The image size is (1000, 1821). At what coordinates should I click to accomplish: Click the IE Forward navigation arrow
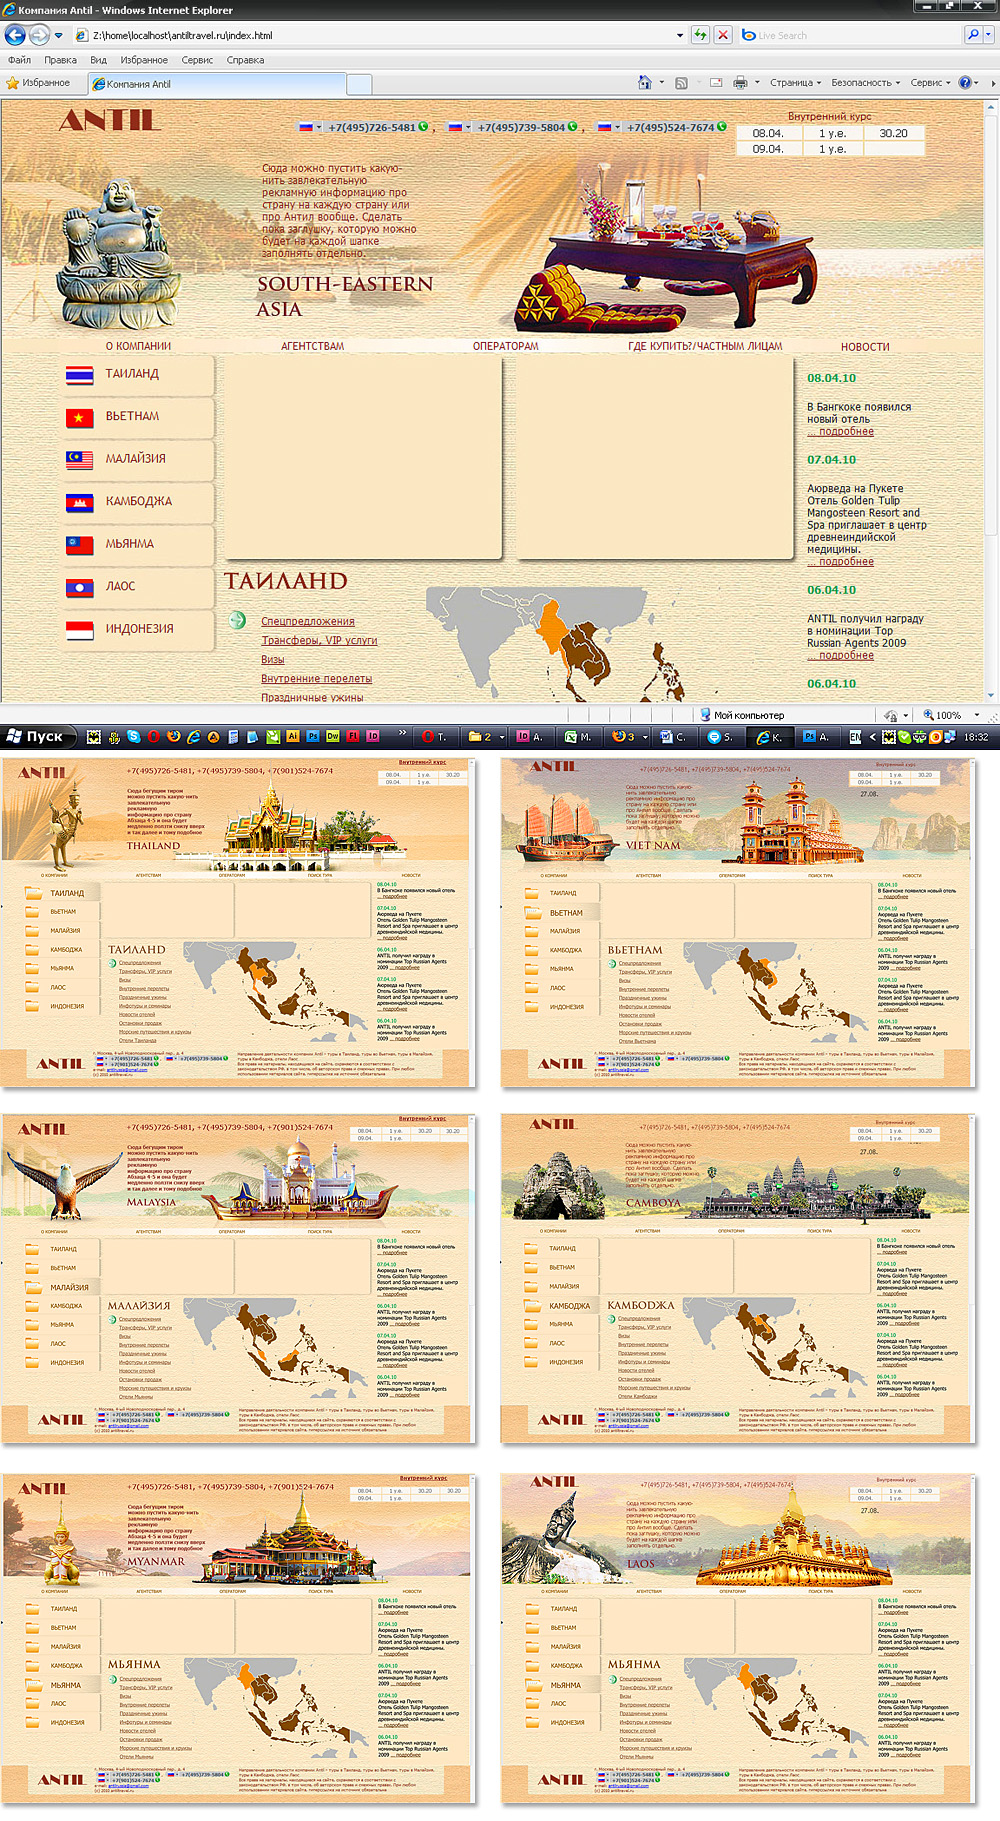pyautogui.click(x=39, y=35)
